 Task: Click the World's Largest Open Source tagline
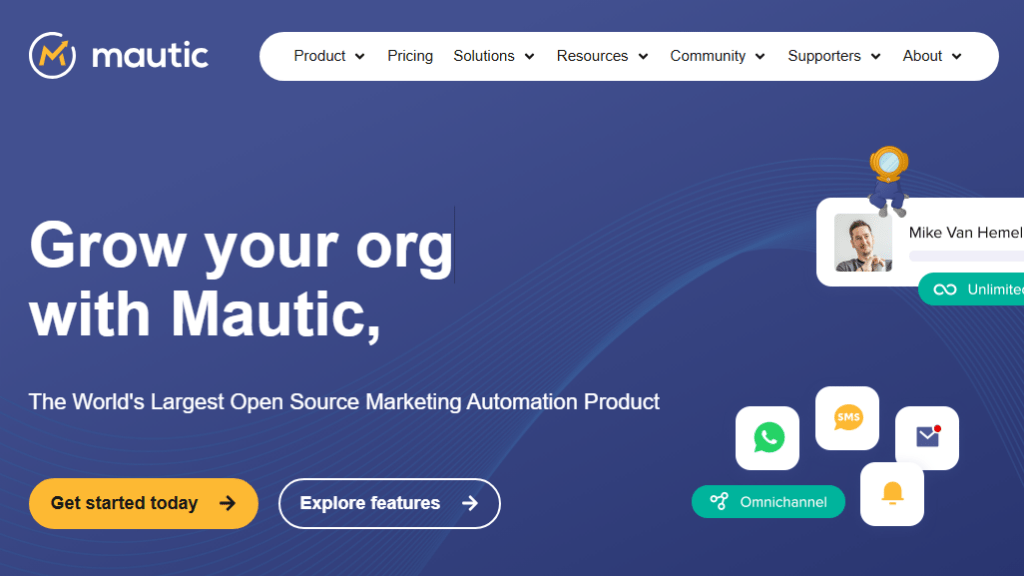pyautogui.click(x=344, y=402)
